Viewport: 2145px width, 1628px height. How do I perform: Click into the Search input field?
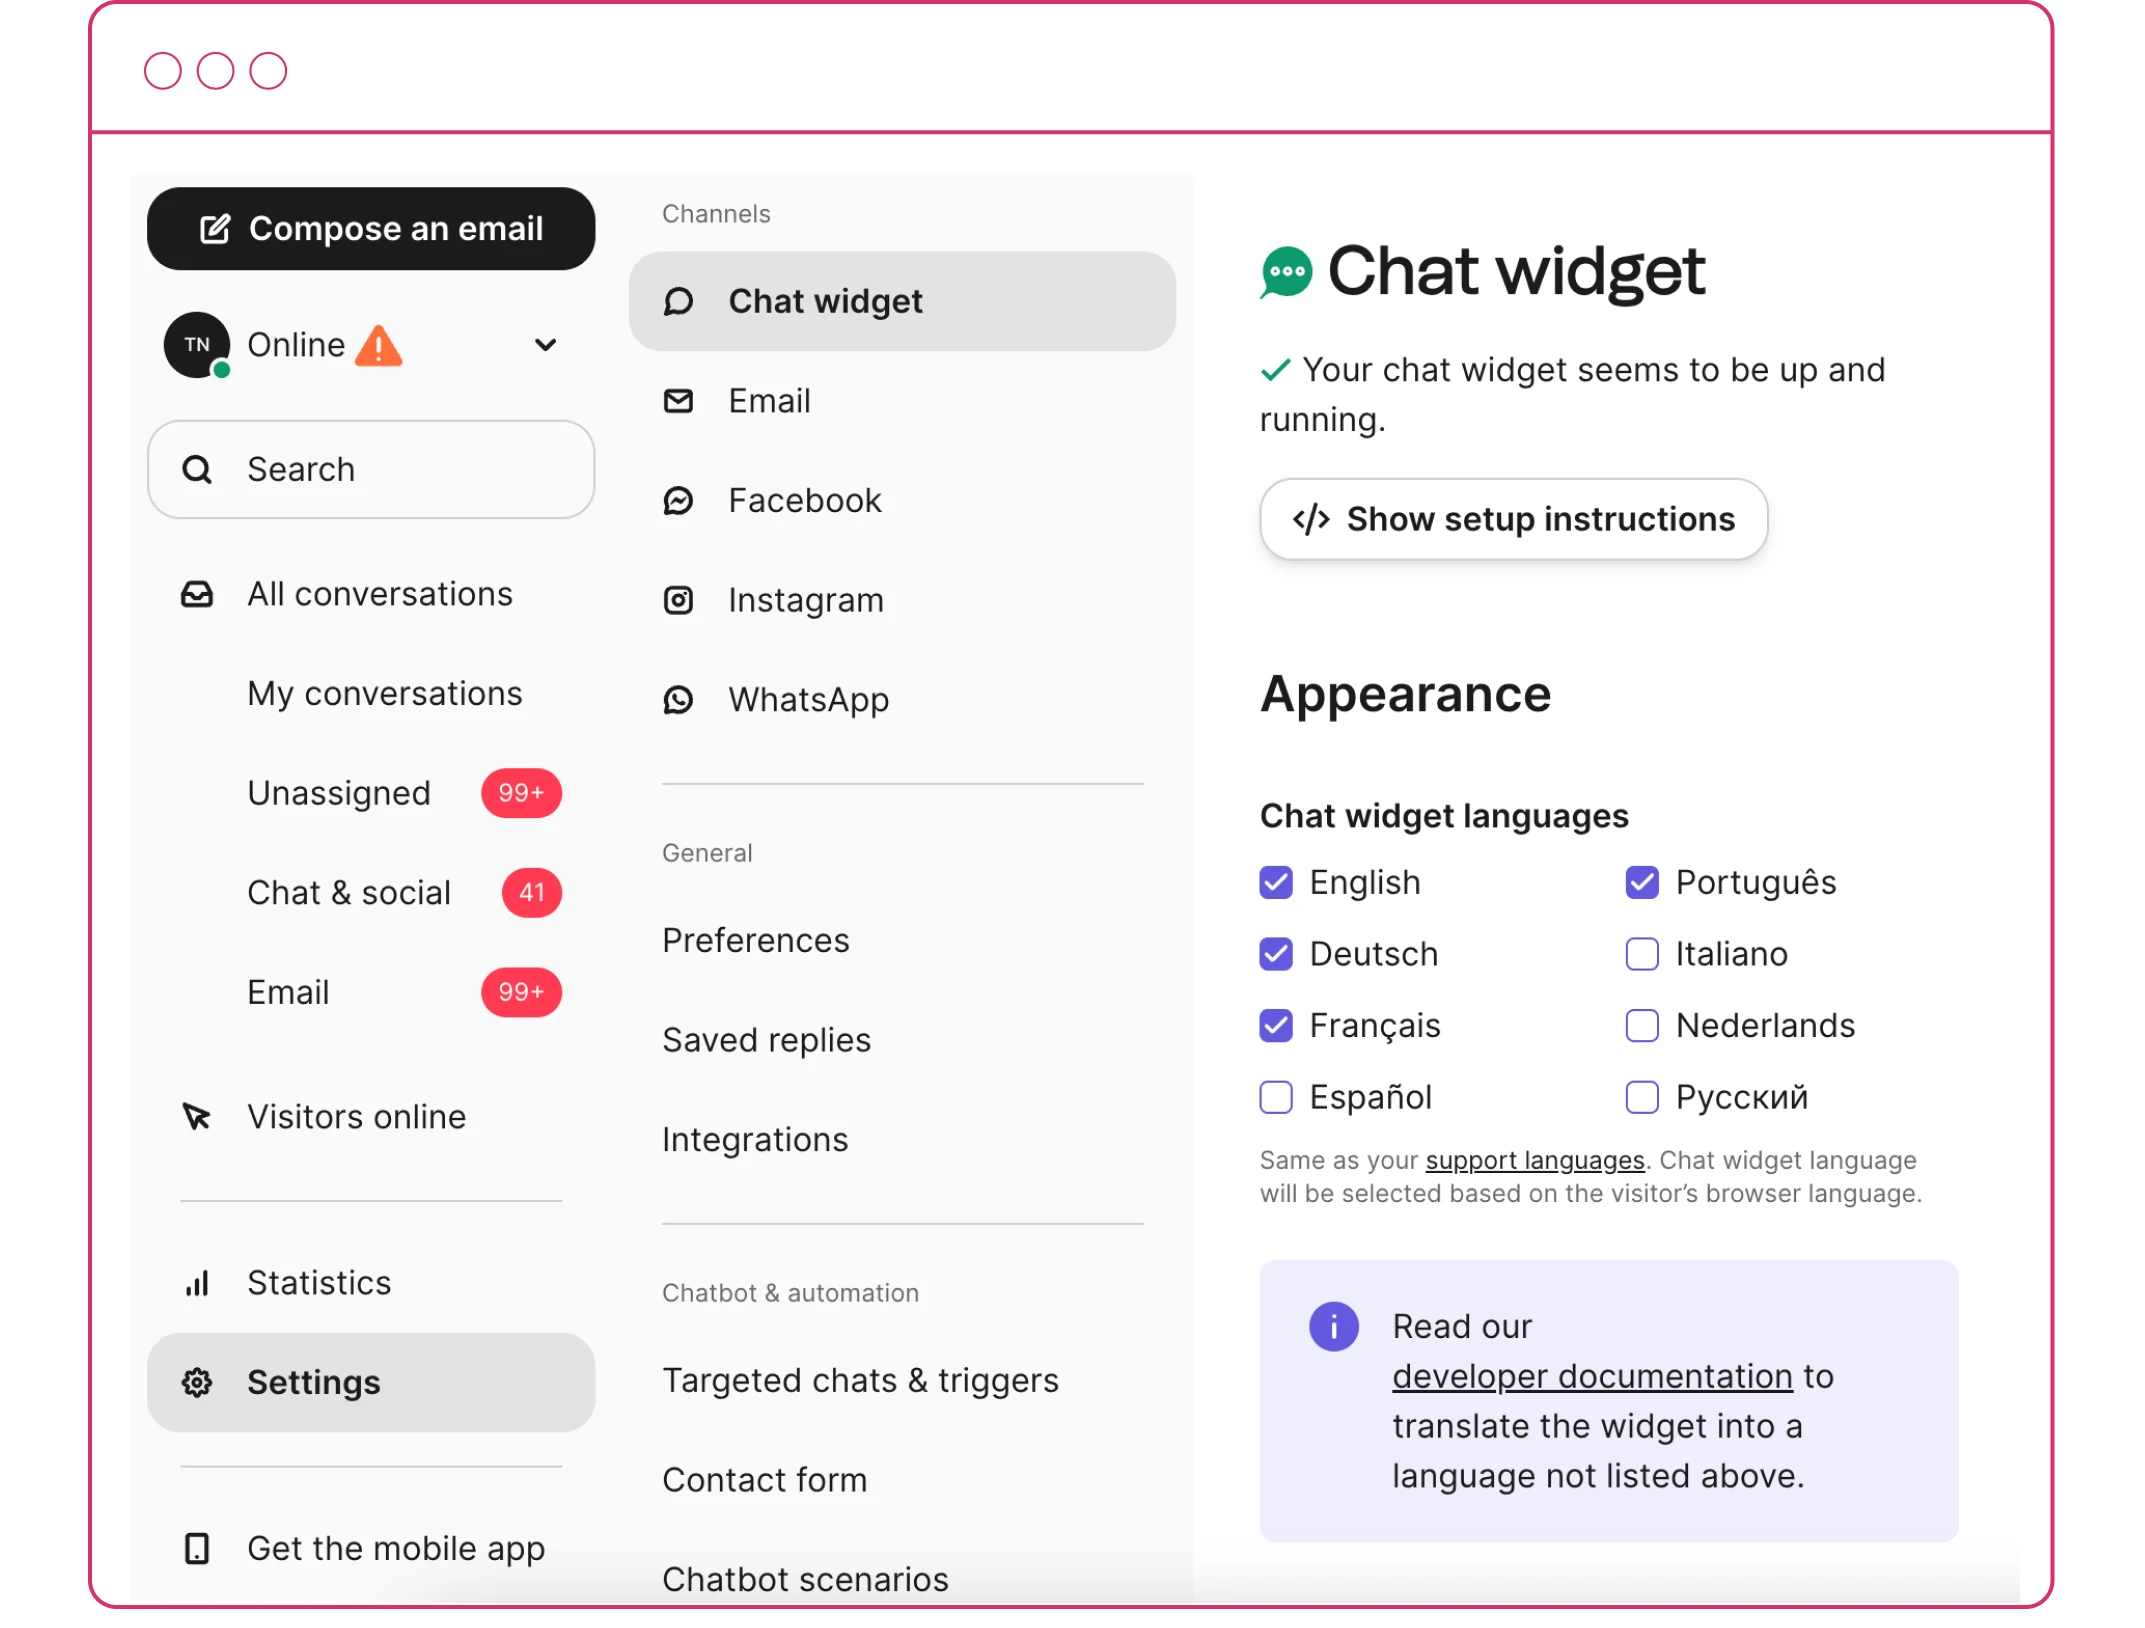click(400, 469)
